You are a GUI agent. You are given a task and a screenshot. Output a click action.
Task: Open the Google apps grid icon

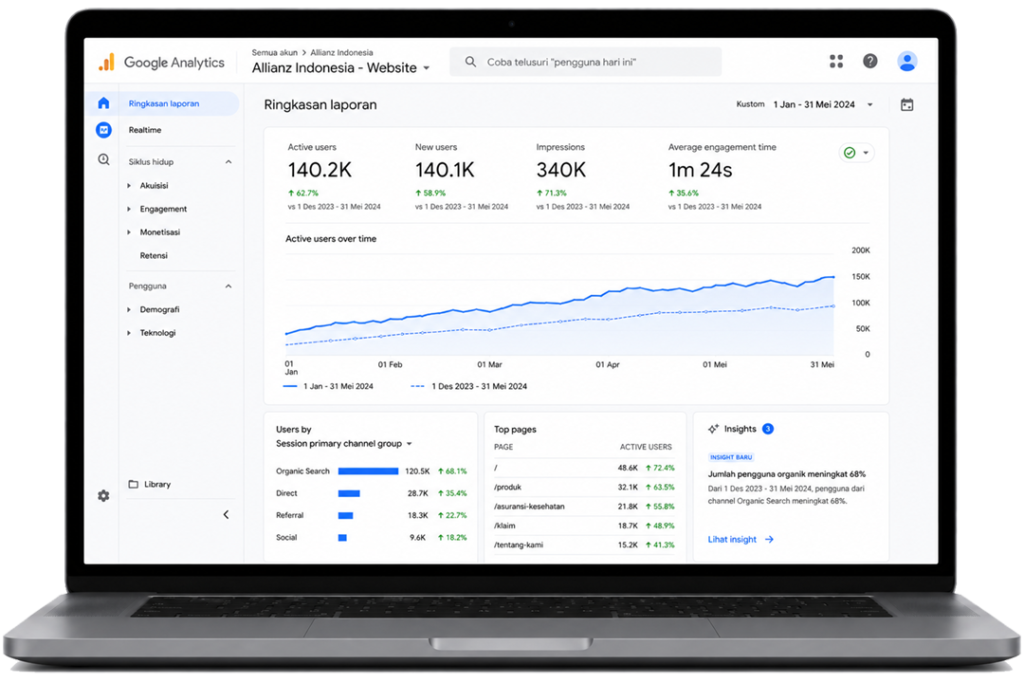(836, 61)
